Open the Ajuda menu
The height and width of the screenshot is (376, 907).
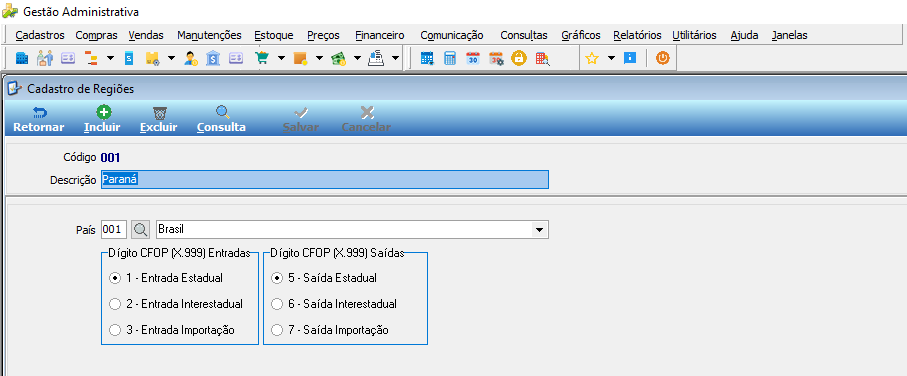tap(744, 35)
